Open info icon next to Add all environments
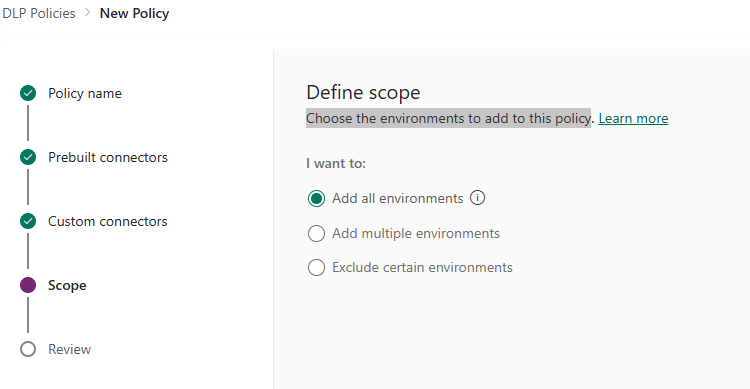 477,198
